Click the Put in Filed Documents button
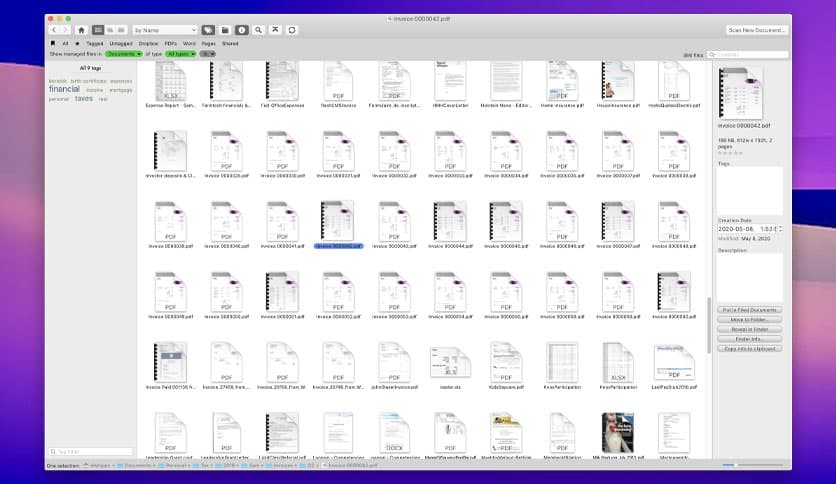Screen dimensions: 836x484 coord(750,310)
